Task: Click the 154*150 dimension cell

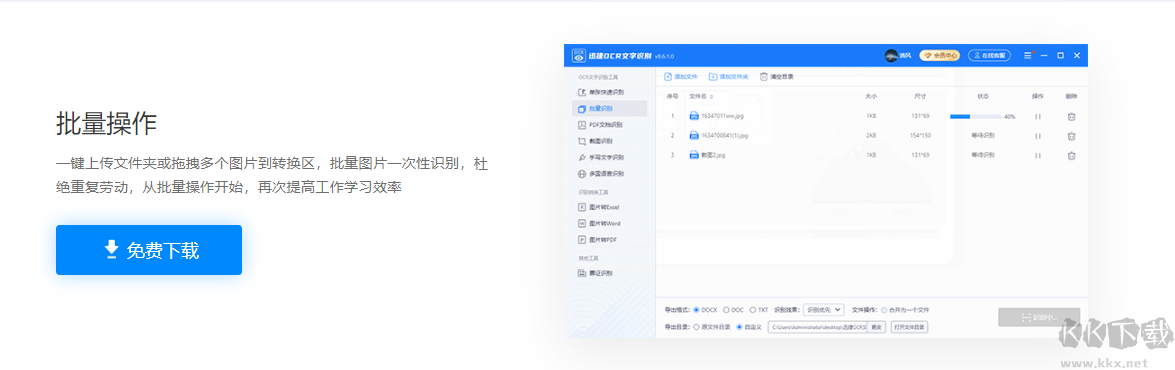Action: (919, 136)
